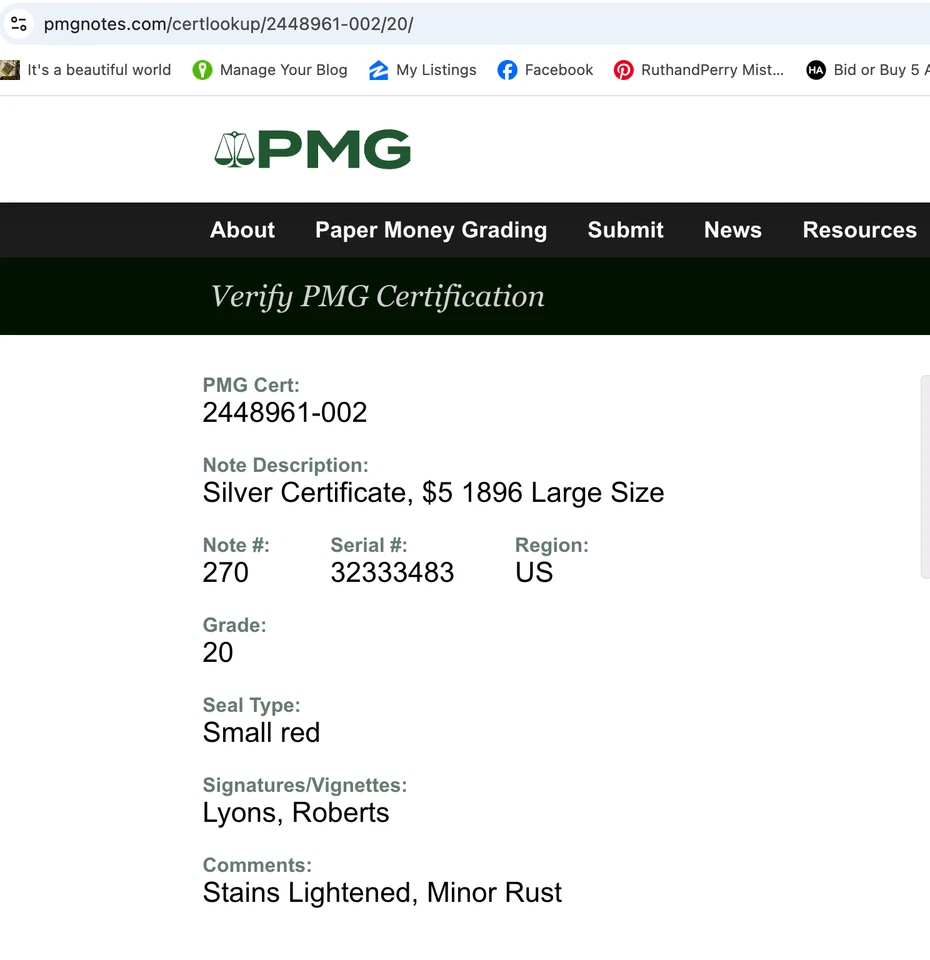Image resolution: width=930 pixels, height=960 pixels.
Task: Open the It's a beautiful world bookmark
Action: (x=97, y=70)
